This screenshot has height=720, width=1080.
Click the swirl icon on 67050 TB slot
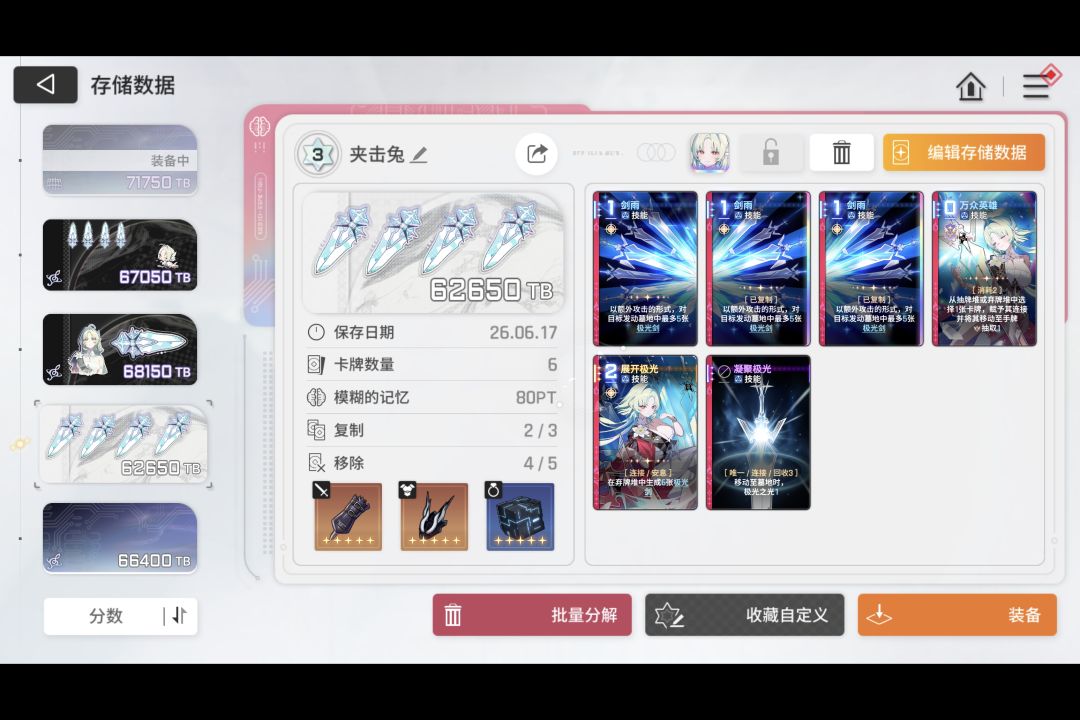(54, 278)
